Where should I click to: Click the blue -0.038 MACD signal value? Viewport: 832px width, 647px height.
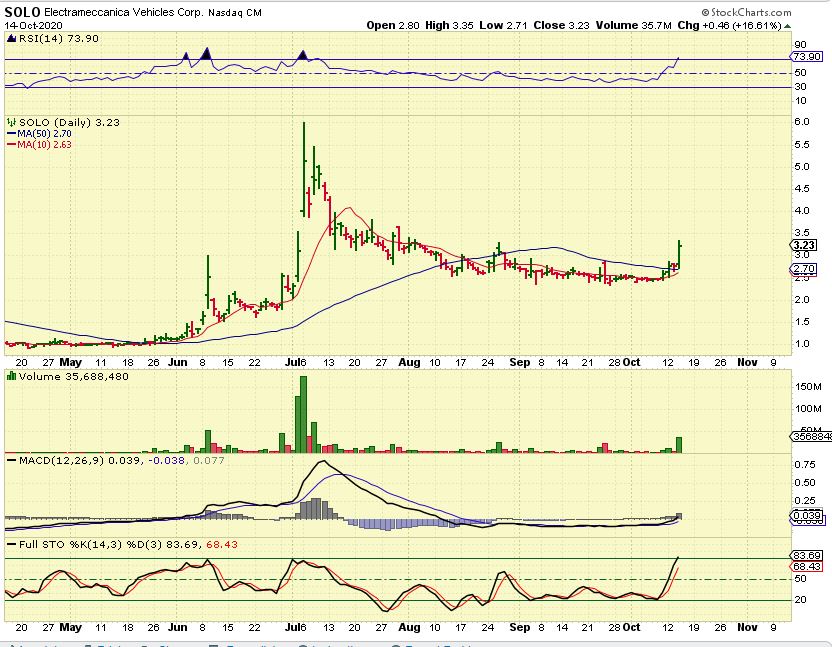[x=166, y=460]
